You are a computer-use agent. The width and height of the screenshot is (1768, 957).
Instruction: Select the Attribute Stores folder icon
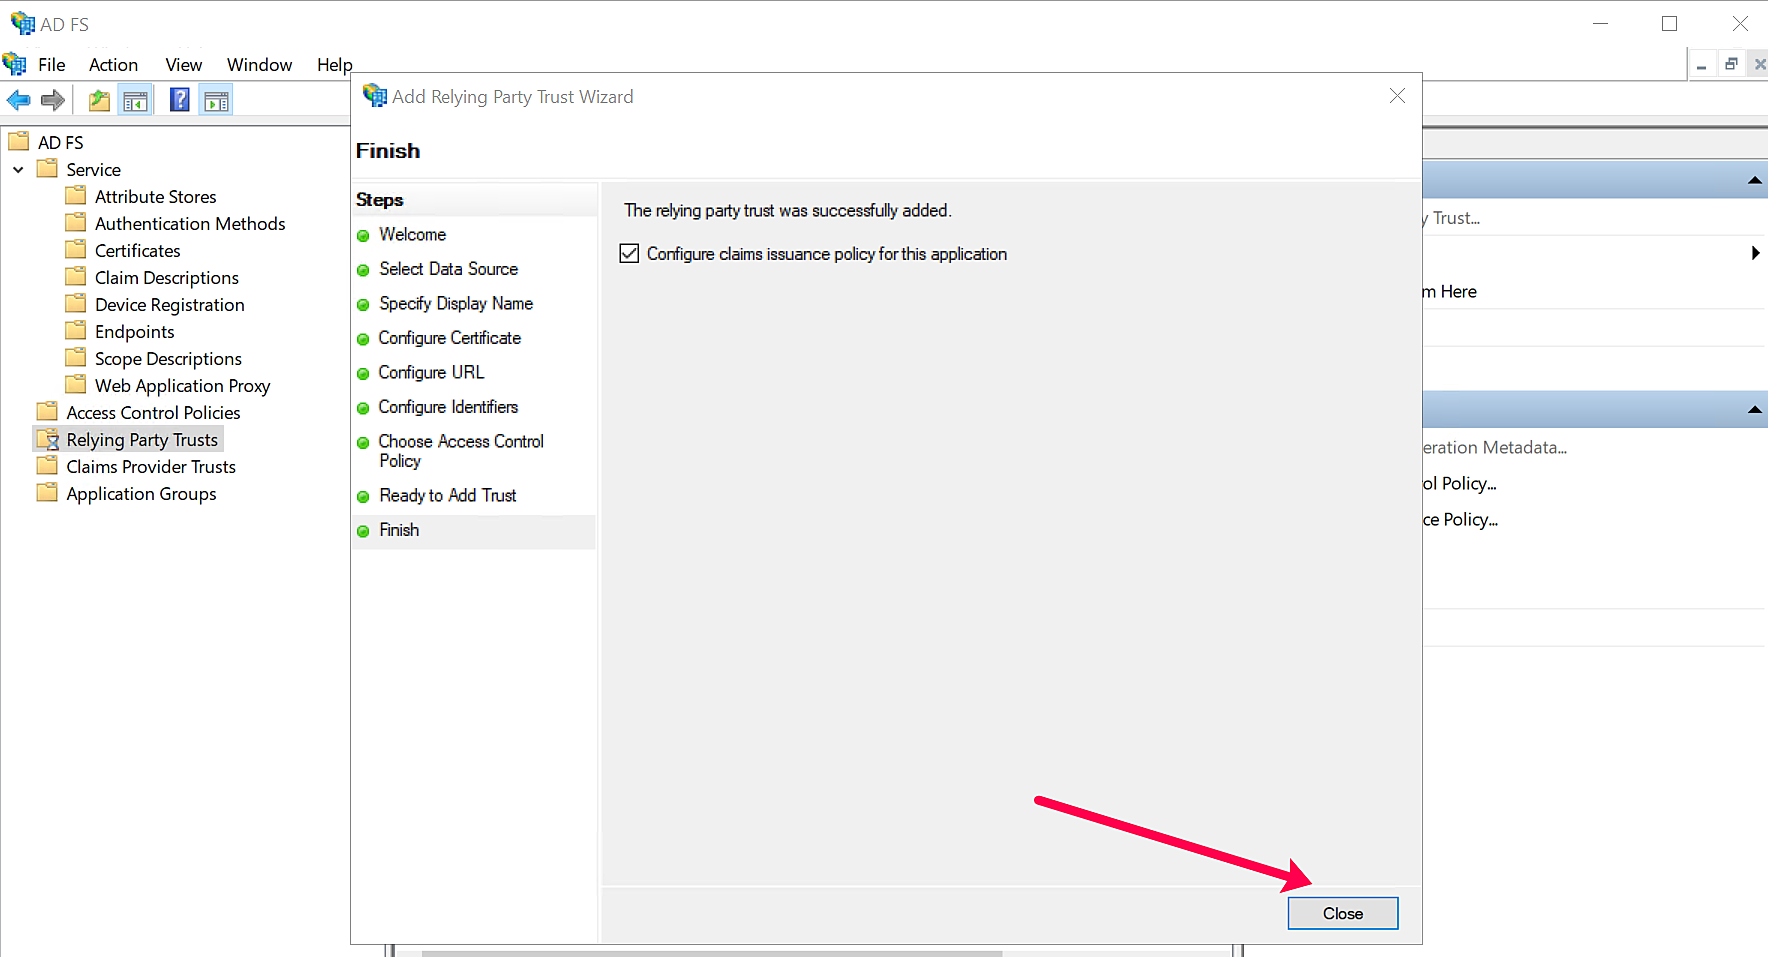76,195
